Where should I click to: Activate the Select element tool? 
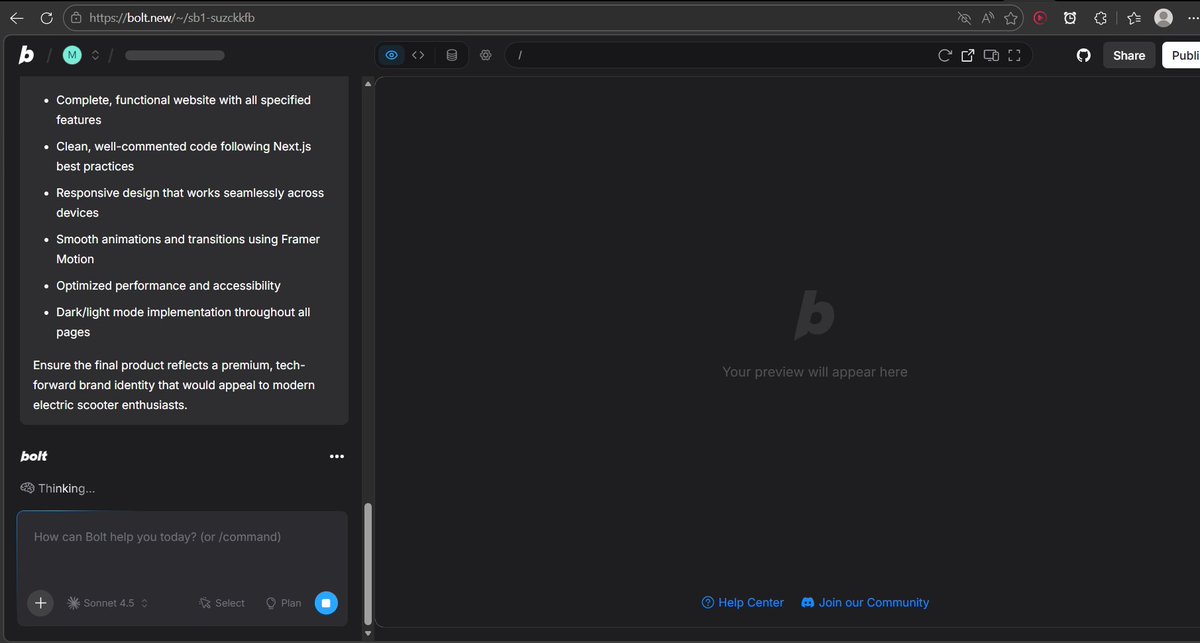coord(221,603)
